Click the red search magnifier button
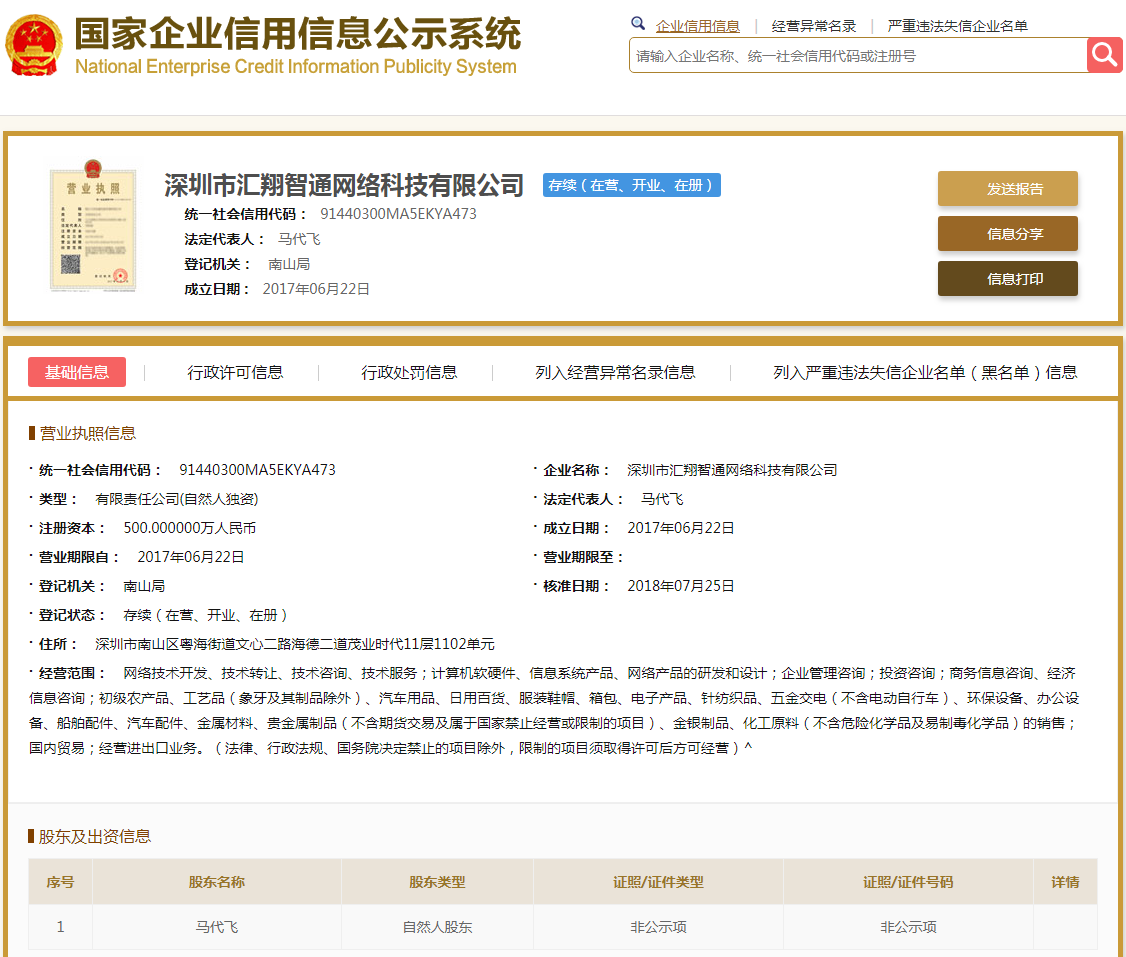The width and height of the screenshot is (1126, 957). pyautogui.click(x=1104, y=55)
